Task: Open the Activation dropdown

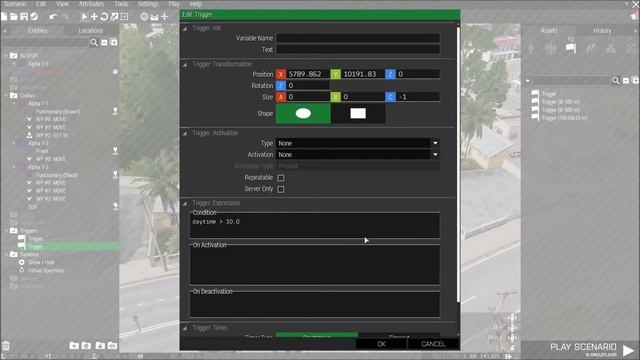Action: pyautogui.click(x=358, y=155)
